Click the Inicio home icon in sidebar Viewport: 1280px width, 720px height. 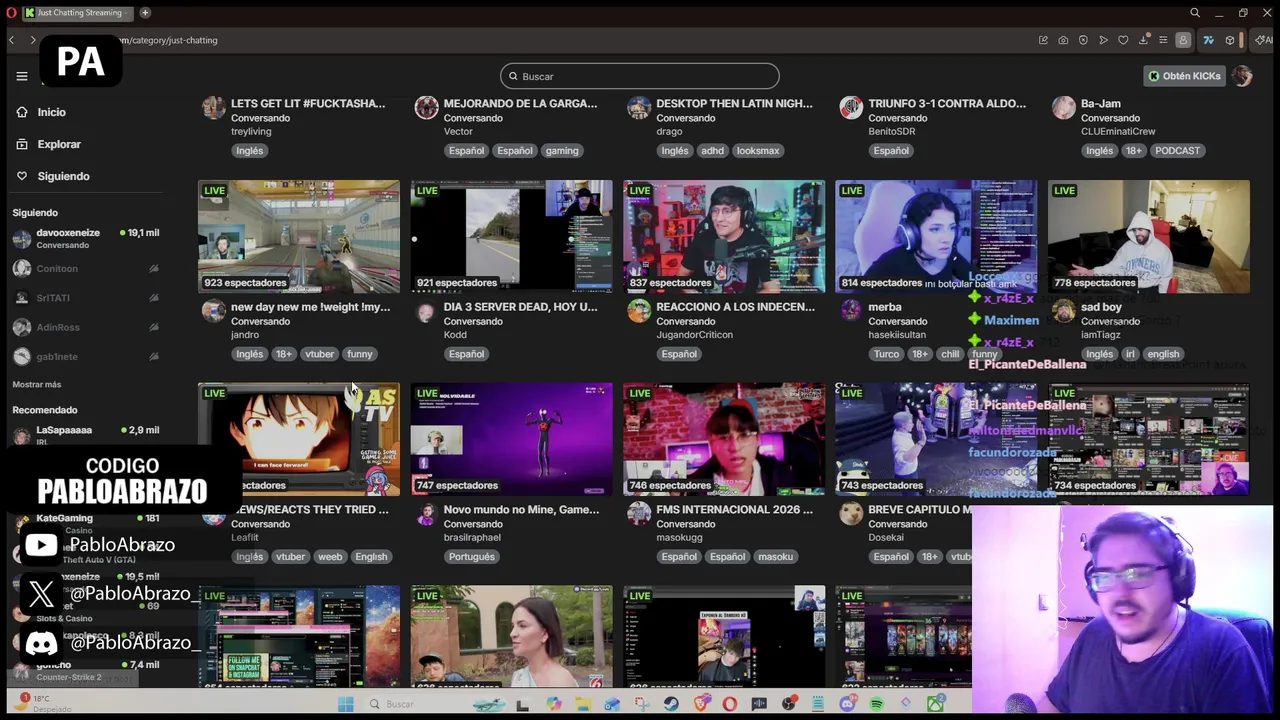pos(22,112)
